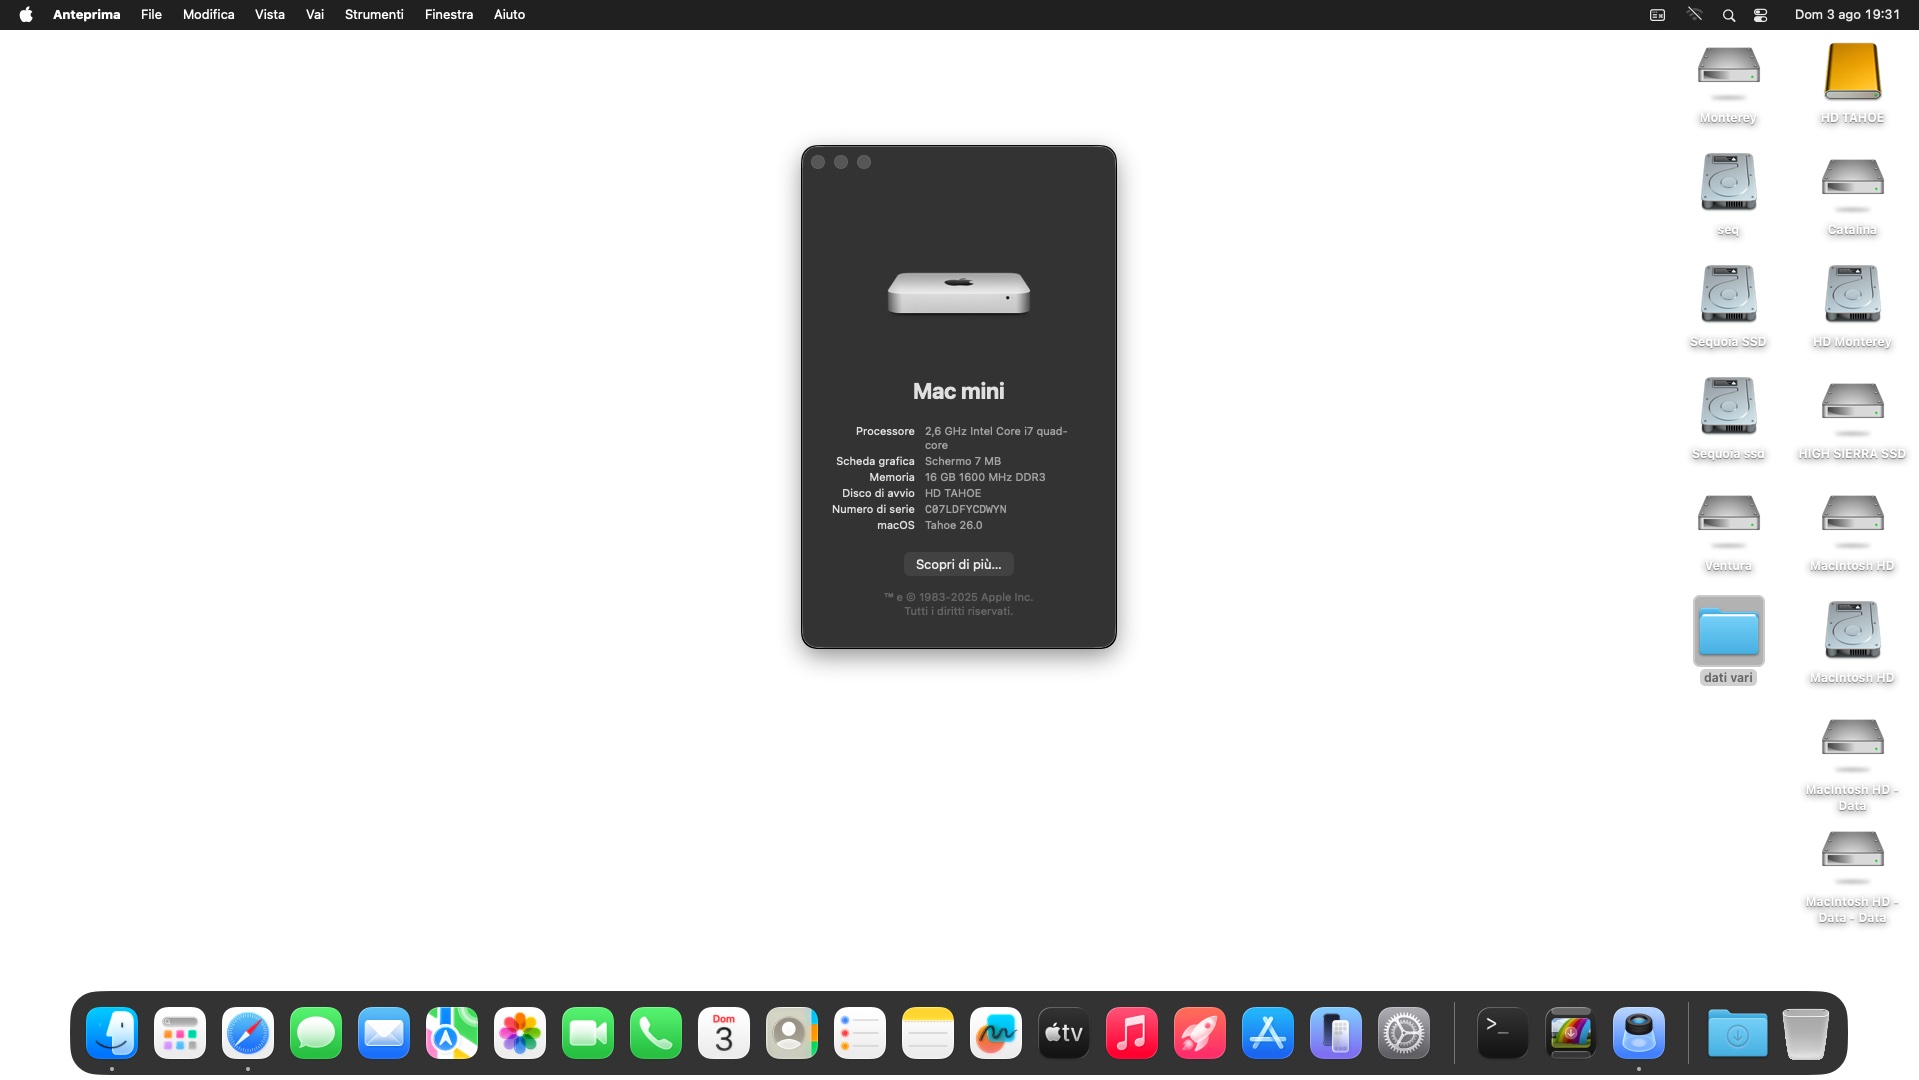This screenshot has width=1919, height=1080.
Task: Click the Preview app icon in Dock
Action: (1639, 1033)
